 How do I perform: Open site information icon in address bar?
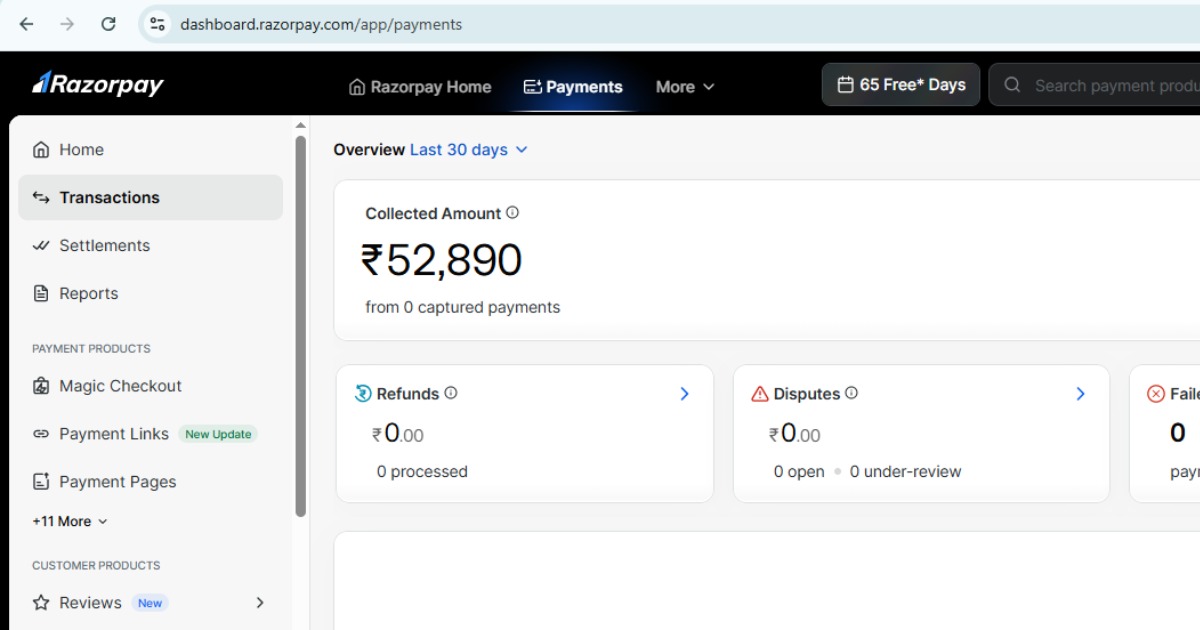click(157, 24)
